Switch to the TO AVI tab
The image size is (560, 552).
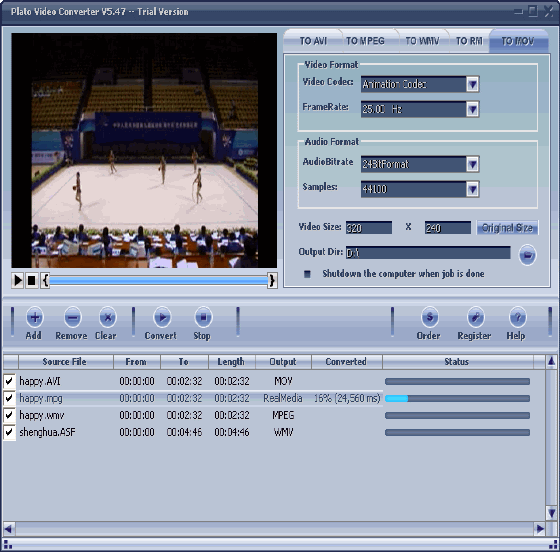tap(313, 41)
